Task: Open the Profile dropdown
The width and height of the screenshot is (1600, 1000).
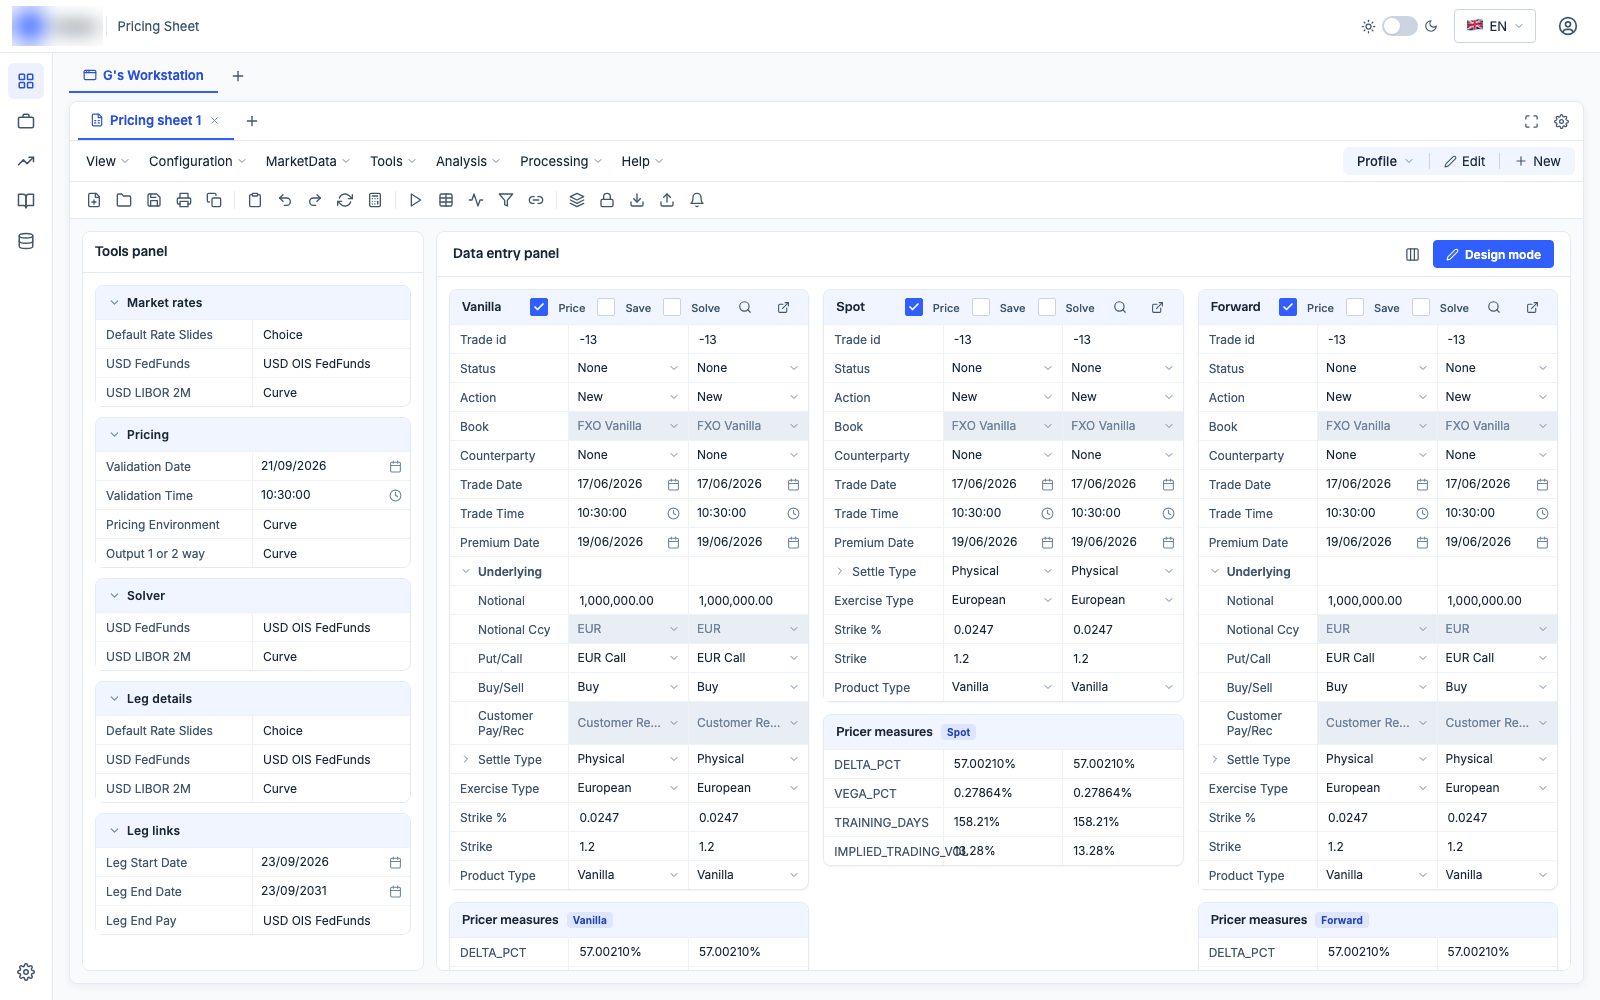Action: pyautogui.click(x=1385, y=161)
